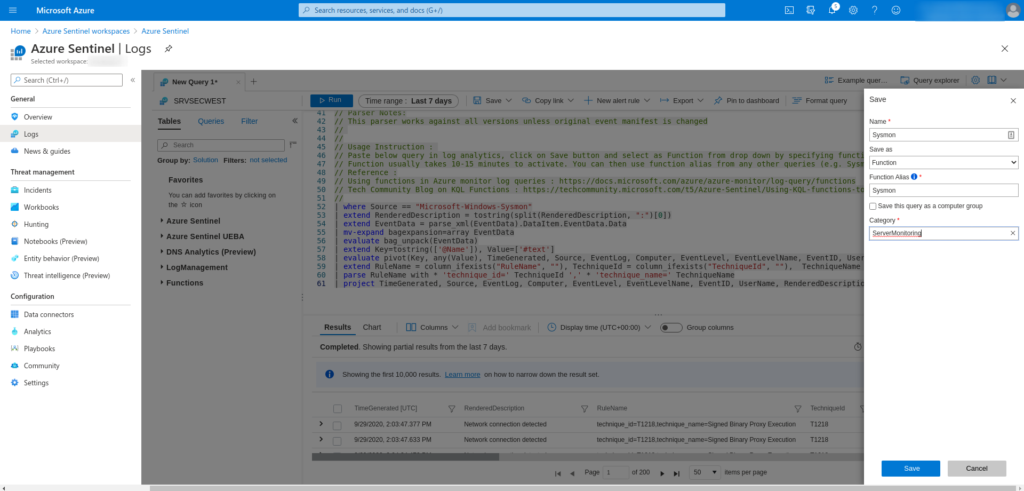
Task: Open the Azure portal hamburger menu
Action: click(13, 10)
